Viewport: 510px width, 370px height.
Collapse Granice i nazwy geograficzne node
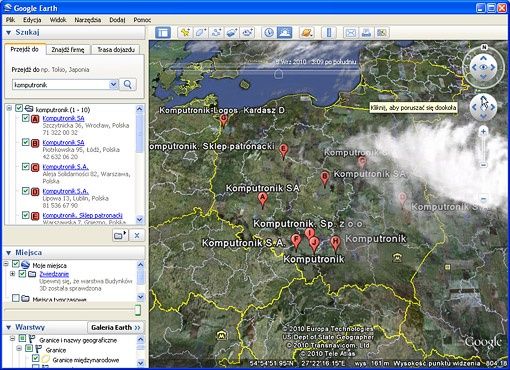12,339
